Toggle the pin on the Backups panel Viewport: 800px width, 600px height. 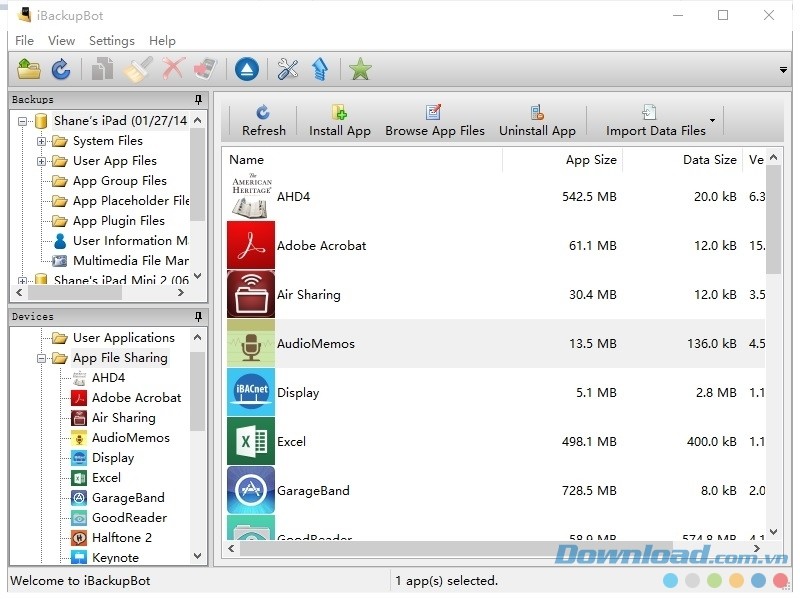pyautogui.click(x=198, y=100)
